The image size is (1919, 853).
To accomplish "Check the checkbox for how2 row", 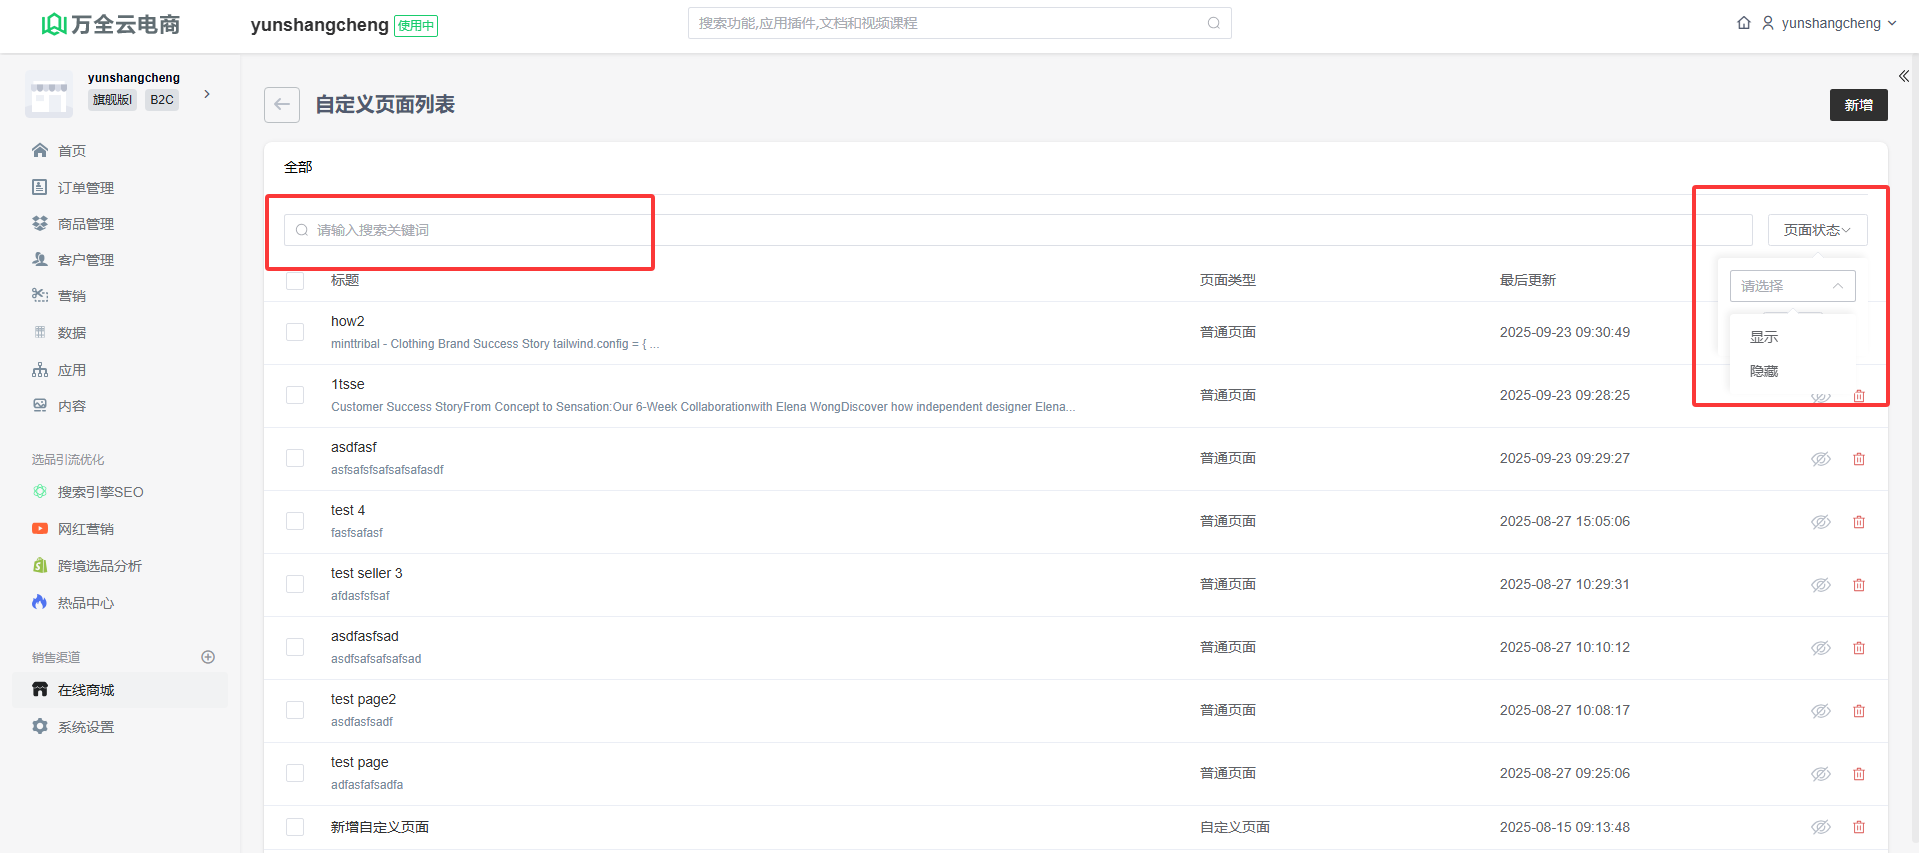I will point(295,332).
